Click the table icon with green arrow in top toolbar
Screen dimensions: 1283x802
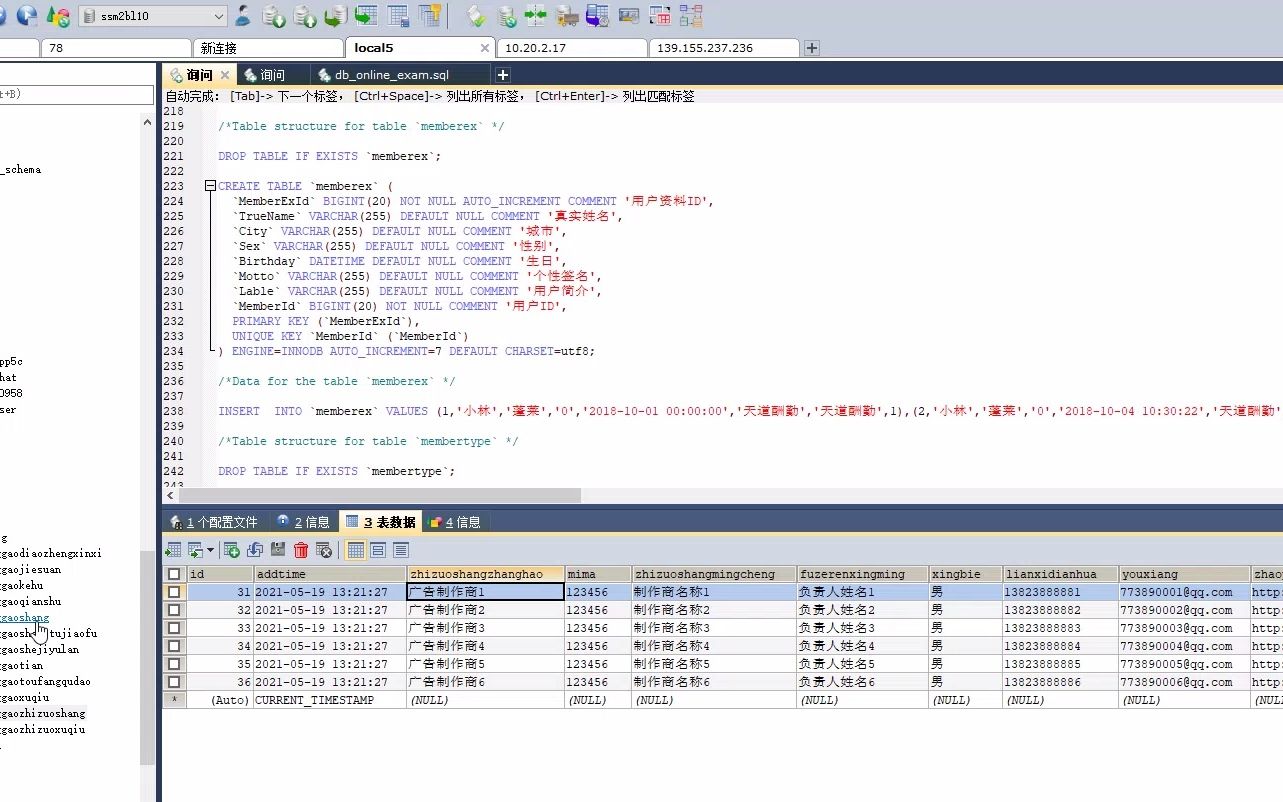(x=367, y=16)
